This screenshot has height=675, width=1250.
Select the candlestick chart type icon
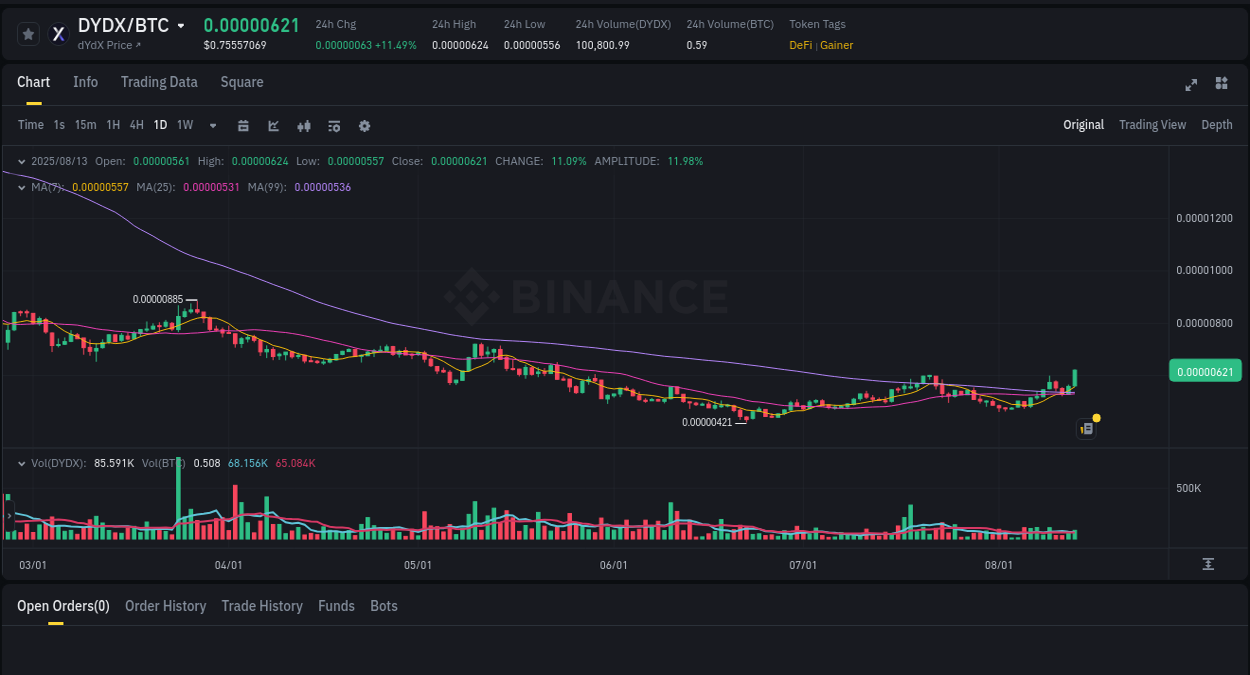point(304,125)
